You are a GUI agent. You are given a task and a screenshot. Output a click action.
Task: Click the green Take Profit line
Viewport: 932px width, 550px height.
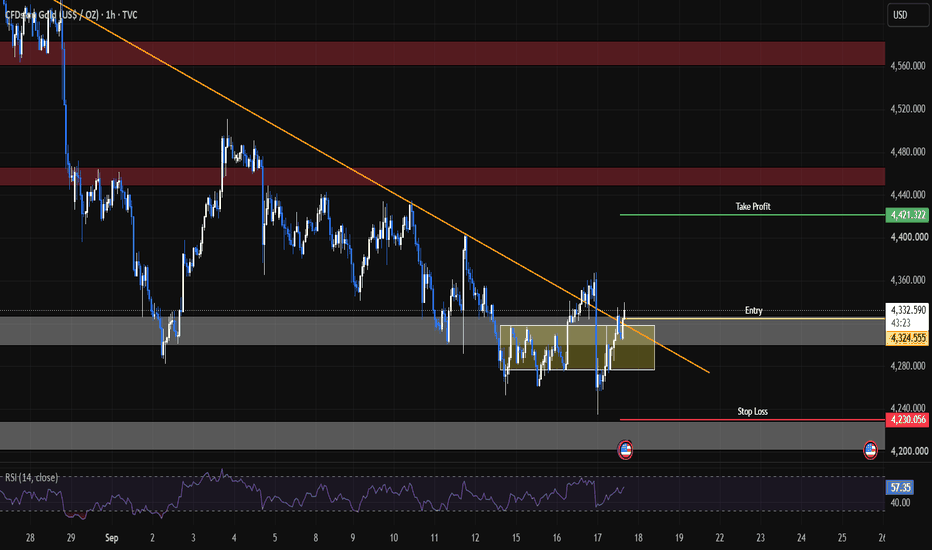752,215
